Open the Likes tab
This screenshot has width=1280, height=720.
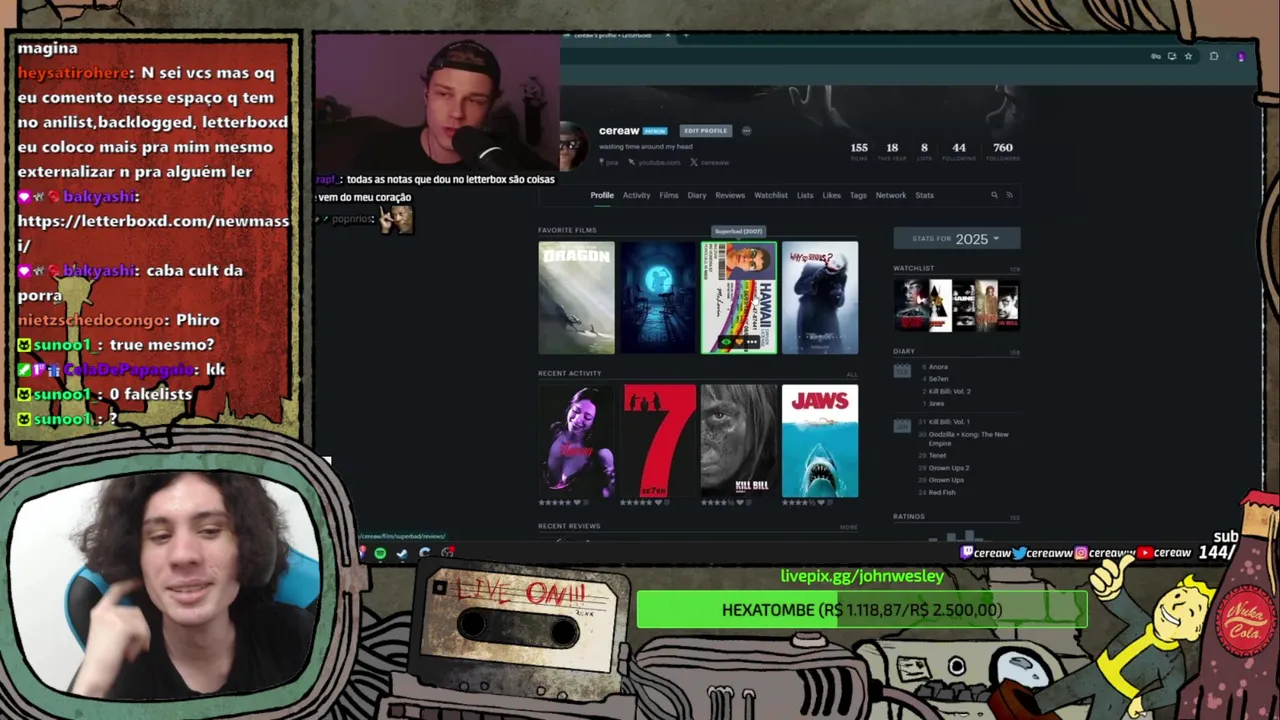[832, 195]
